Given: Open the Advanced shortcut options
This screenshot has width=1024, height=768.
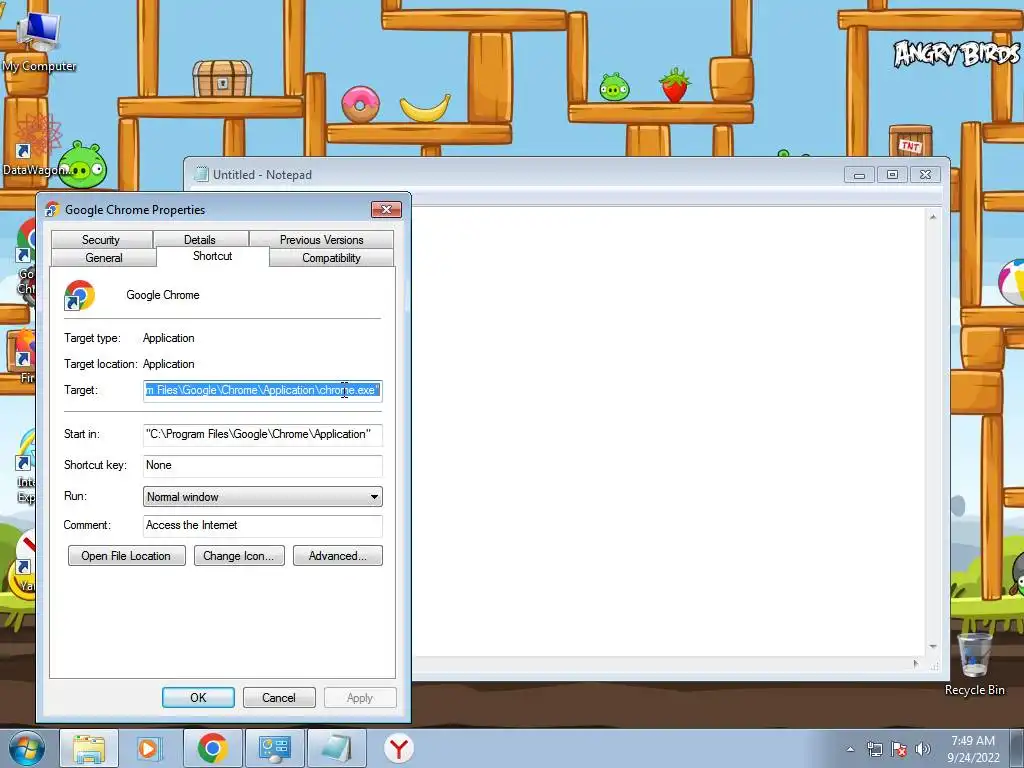Looking at the screenshot, I should click(x=338, y=556).
